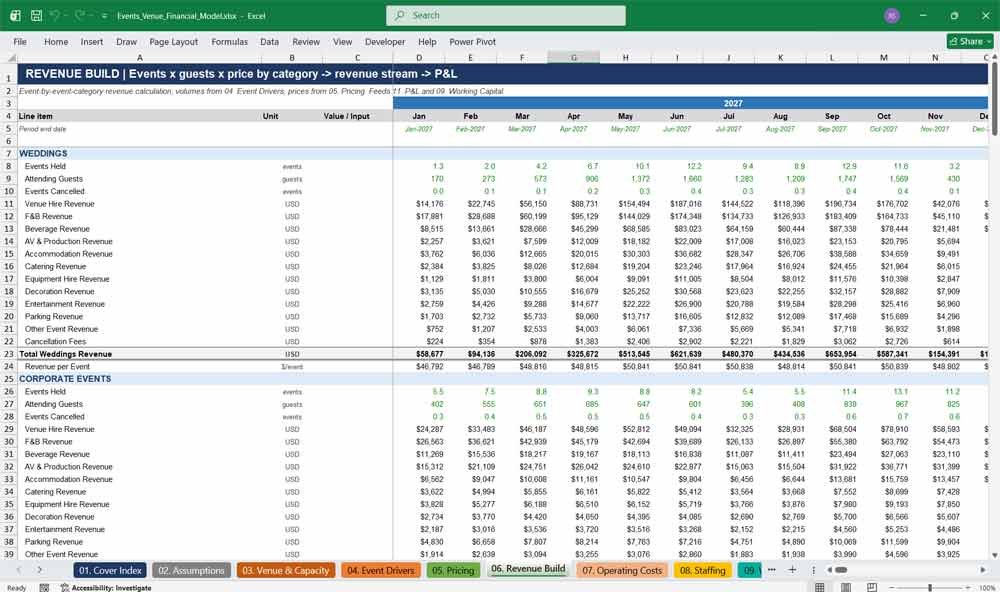Switch to the Home ribbon tab
Screen dimensions: 1000x592
[56, 41]
